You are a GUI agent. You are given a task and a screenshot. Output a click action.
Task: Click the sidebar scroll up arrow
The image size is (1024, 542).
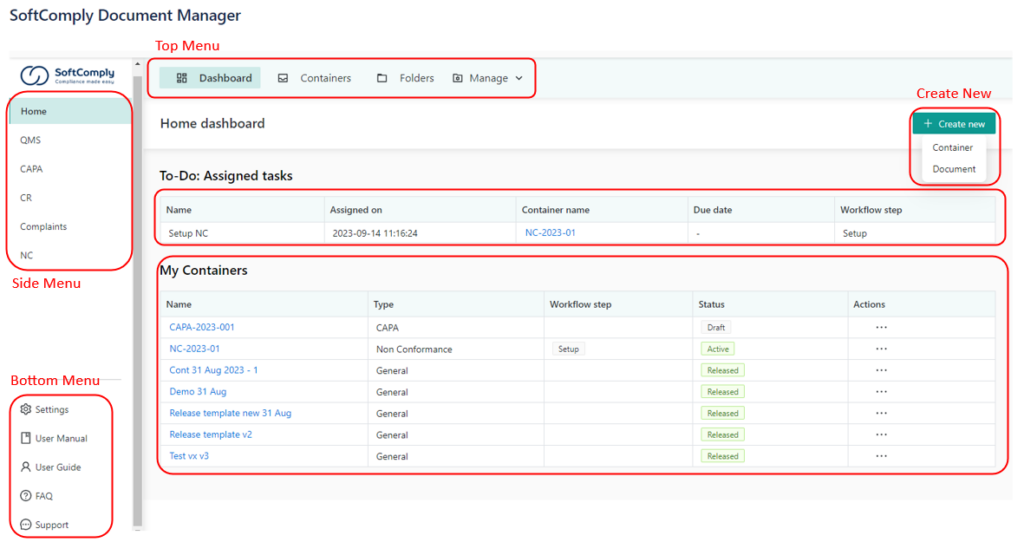click(x=137, y=64)
